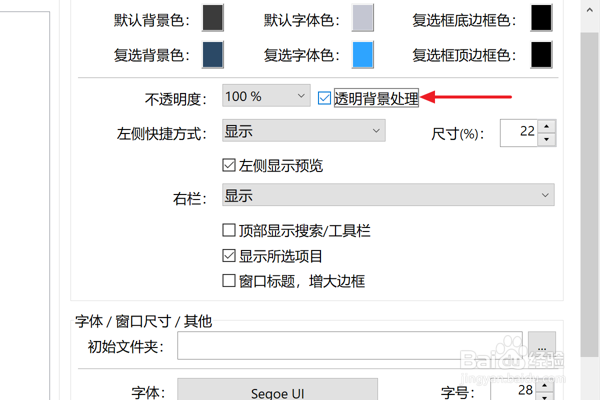Click the browse ... button for 初始文件夹
Screen dimensions: 600x400
[542, 346]
